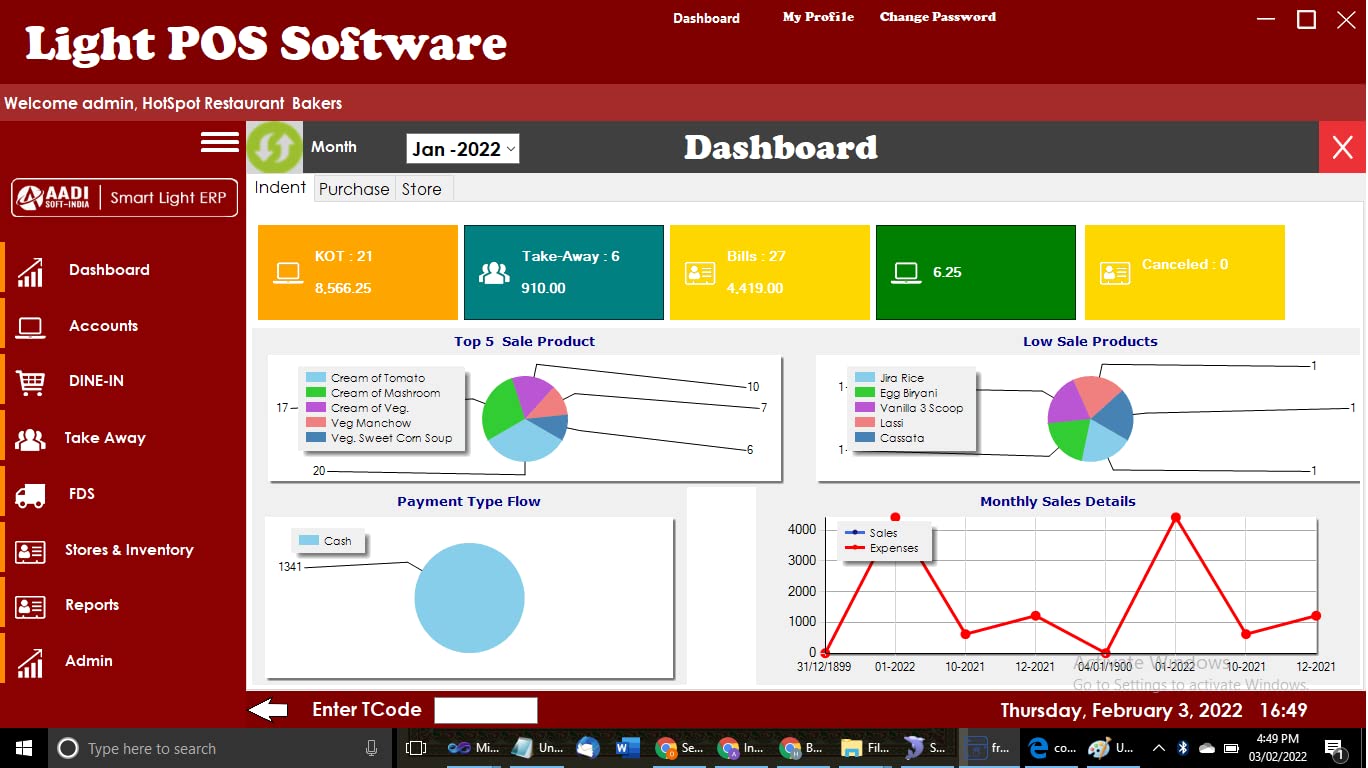
Task: Click the laptop icon on KOT tile
Action: 289,273
